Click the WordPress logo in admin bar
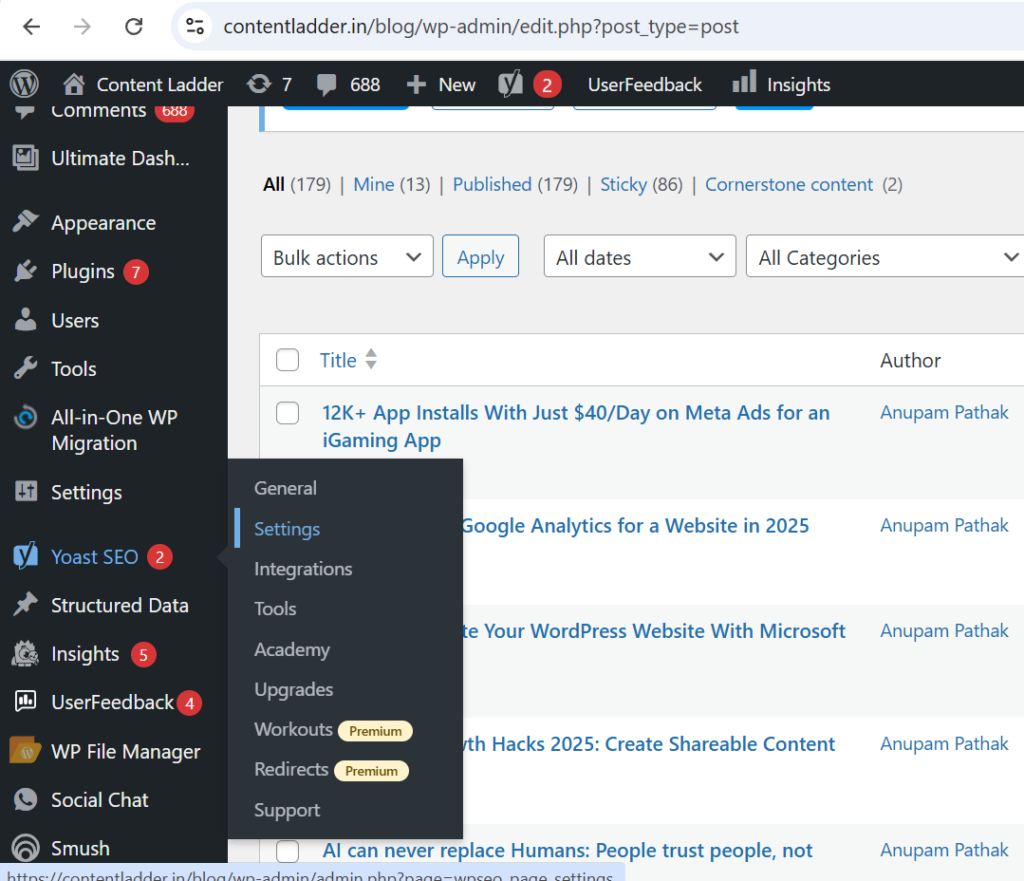 24,84
